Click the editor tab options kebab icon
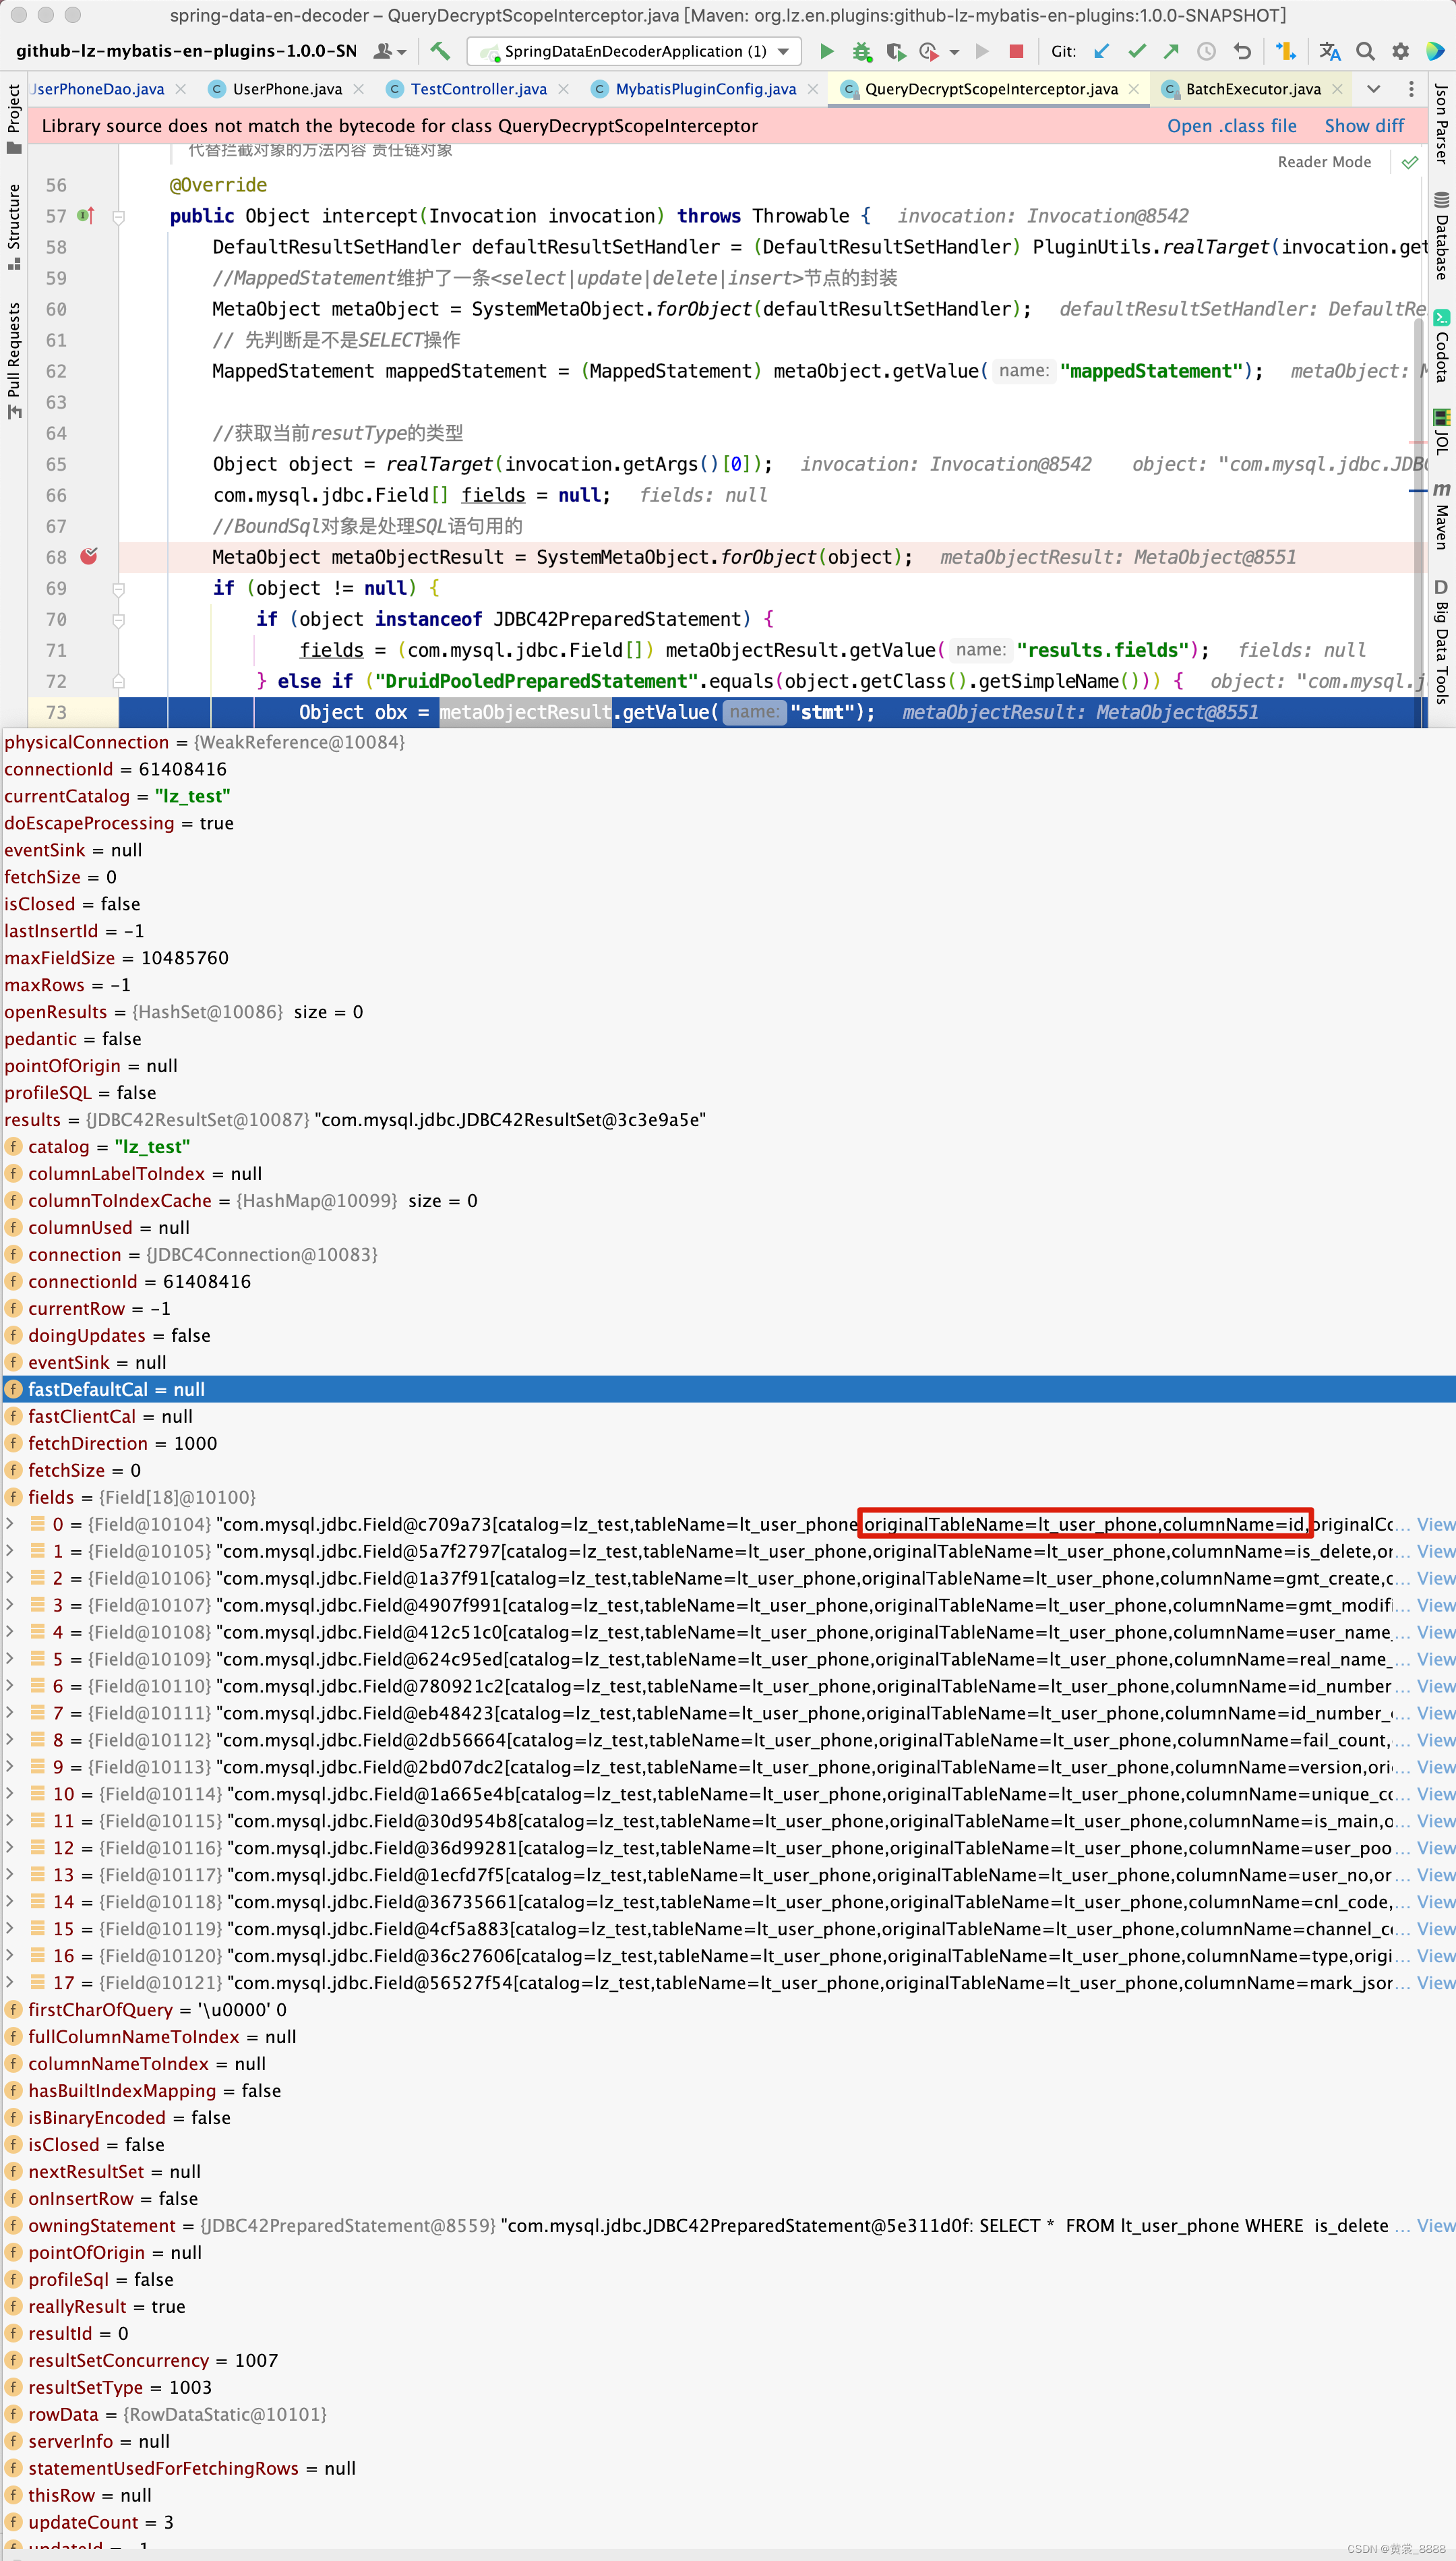Screen dimensions: 1456x2561 1411,89
